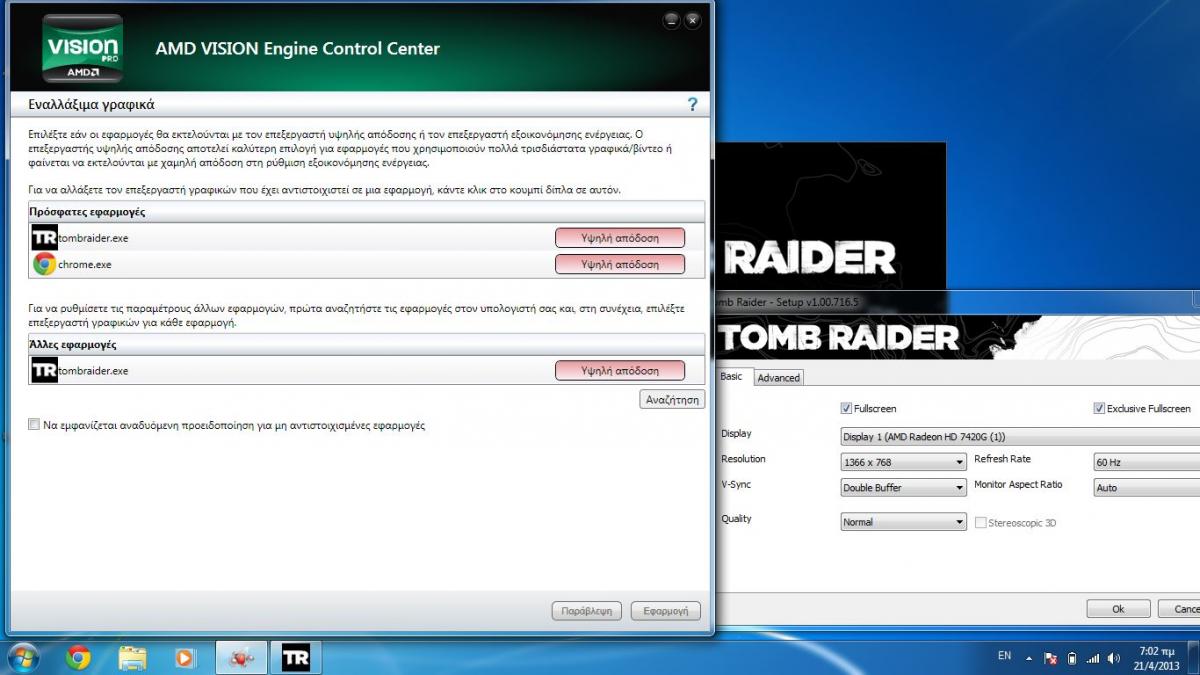1200x675 pixels.
Task: Toggle Υψηλή απόδοση for chrome.exe
Action: tap(620, 264)
